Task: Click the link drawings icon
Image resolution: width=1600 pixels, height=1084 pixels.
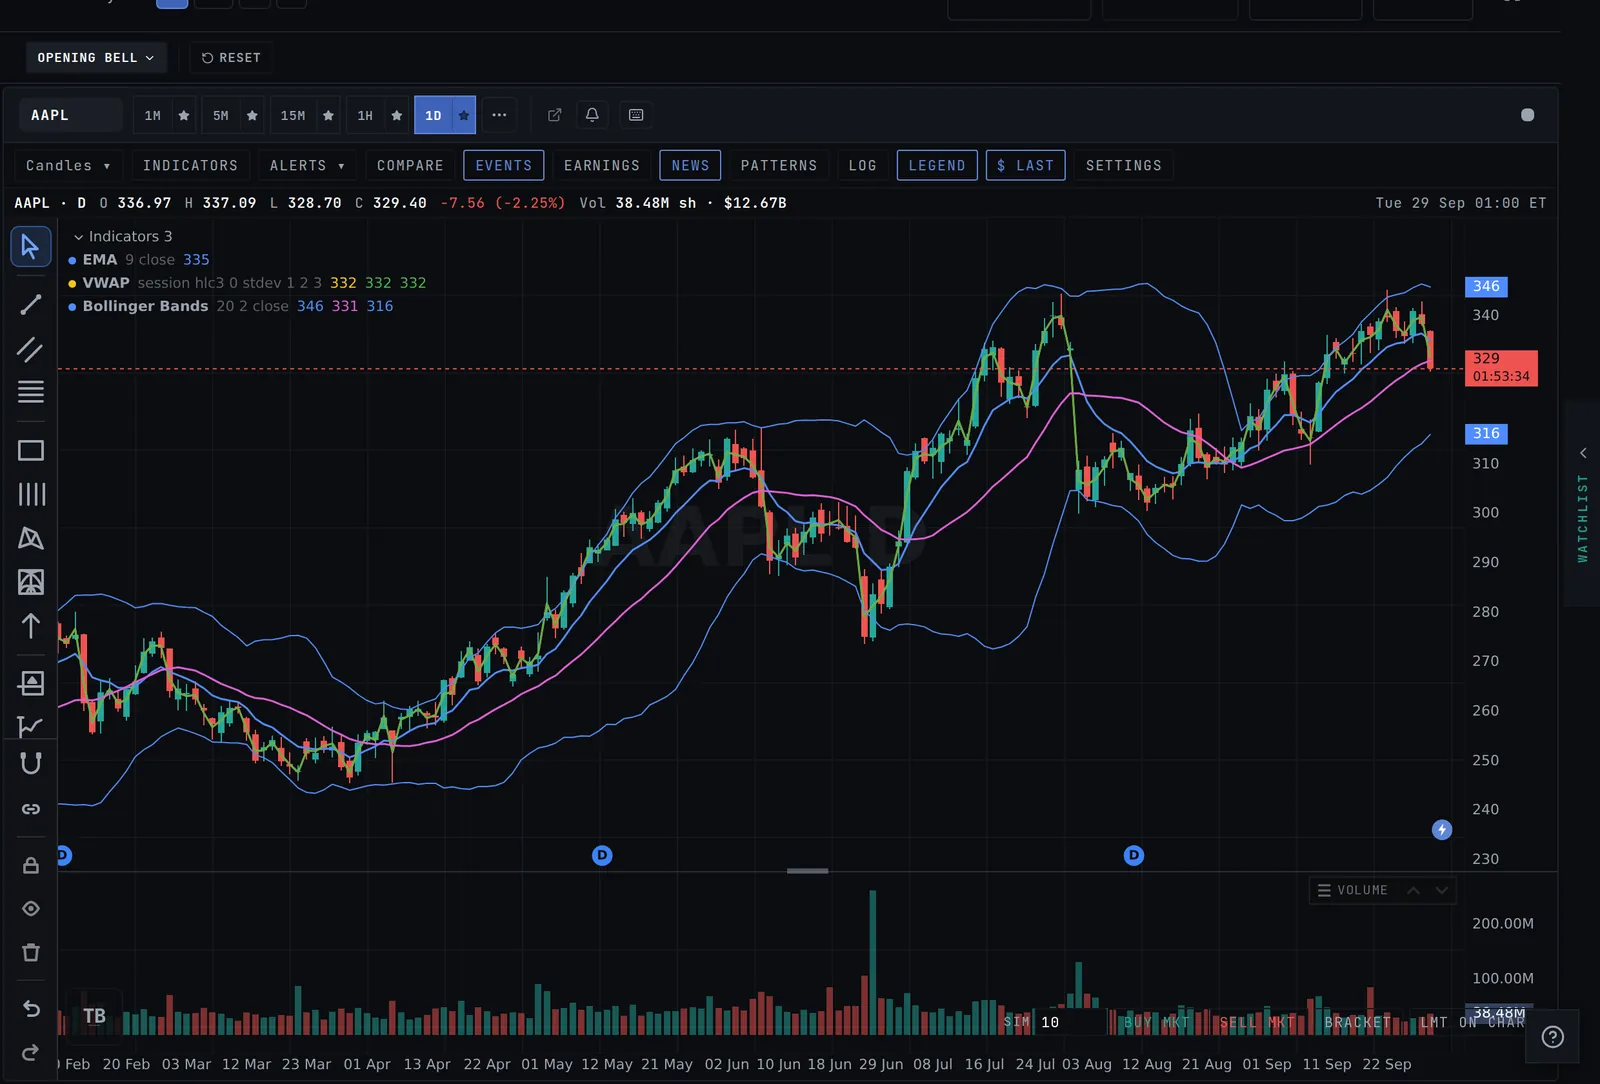Action: (31, 808)
